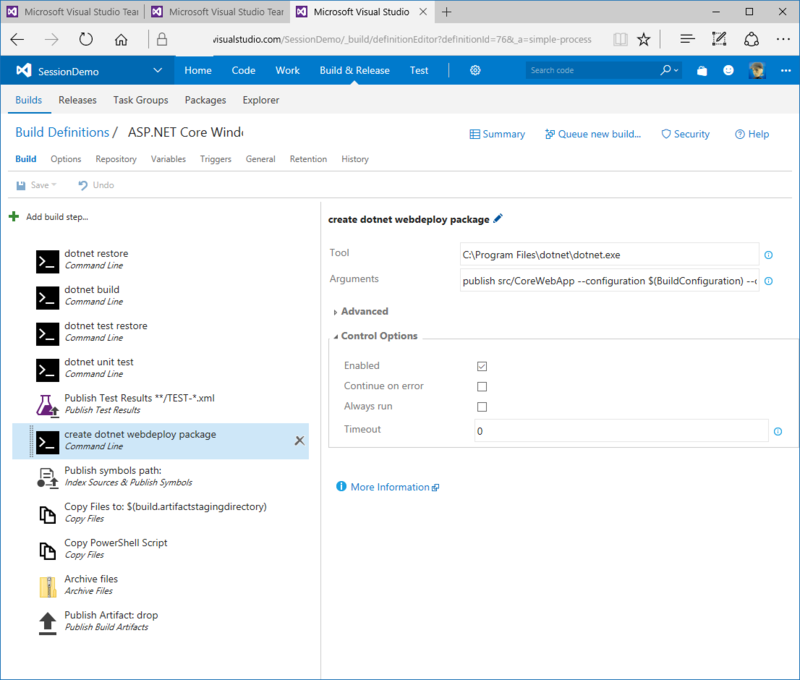Viewport: 800px width, 680px height.
Task: Show info tooltip for Timeout field
Action: (778, 432)
